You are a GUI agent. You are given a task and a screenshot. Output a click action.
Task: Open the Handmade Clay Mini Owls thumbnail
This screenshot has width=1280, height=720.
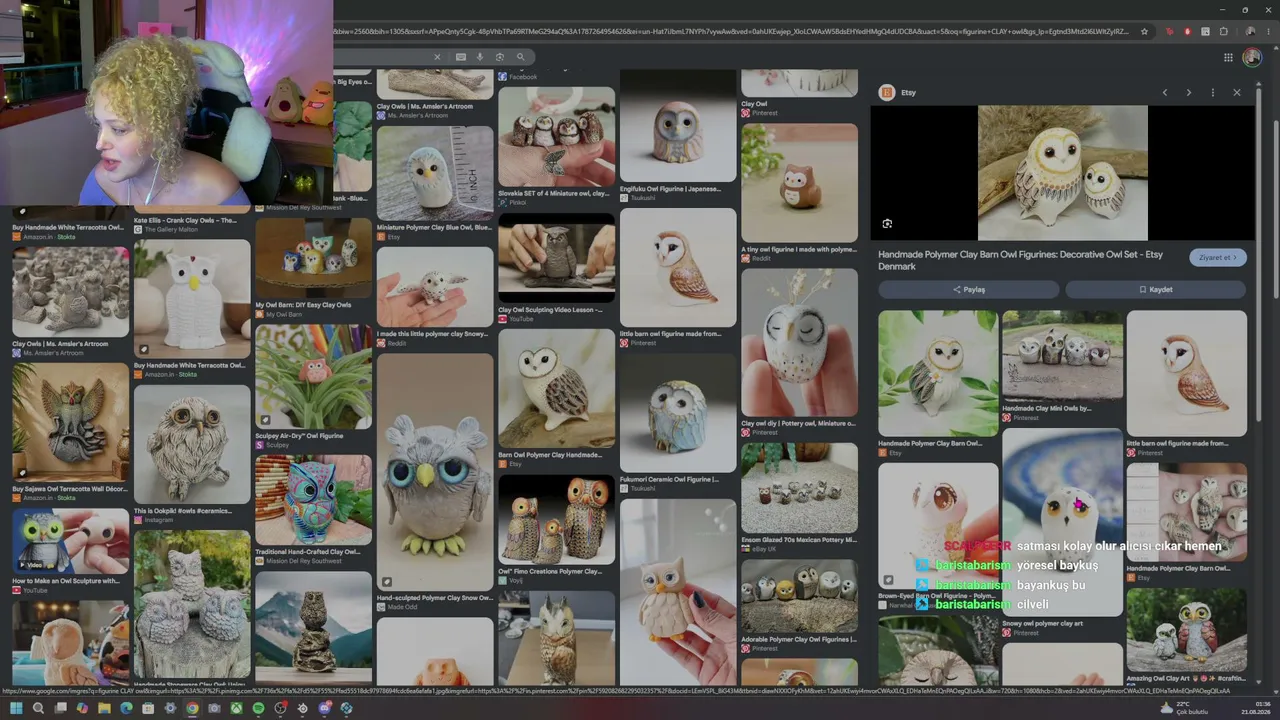[x=1062, y=356]
